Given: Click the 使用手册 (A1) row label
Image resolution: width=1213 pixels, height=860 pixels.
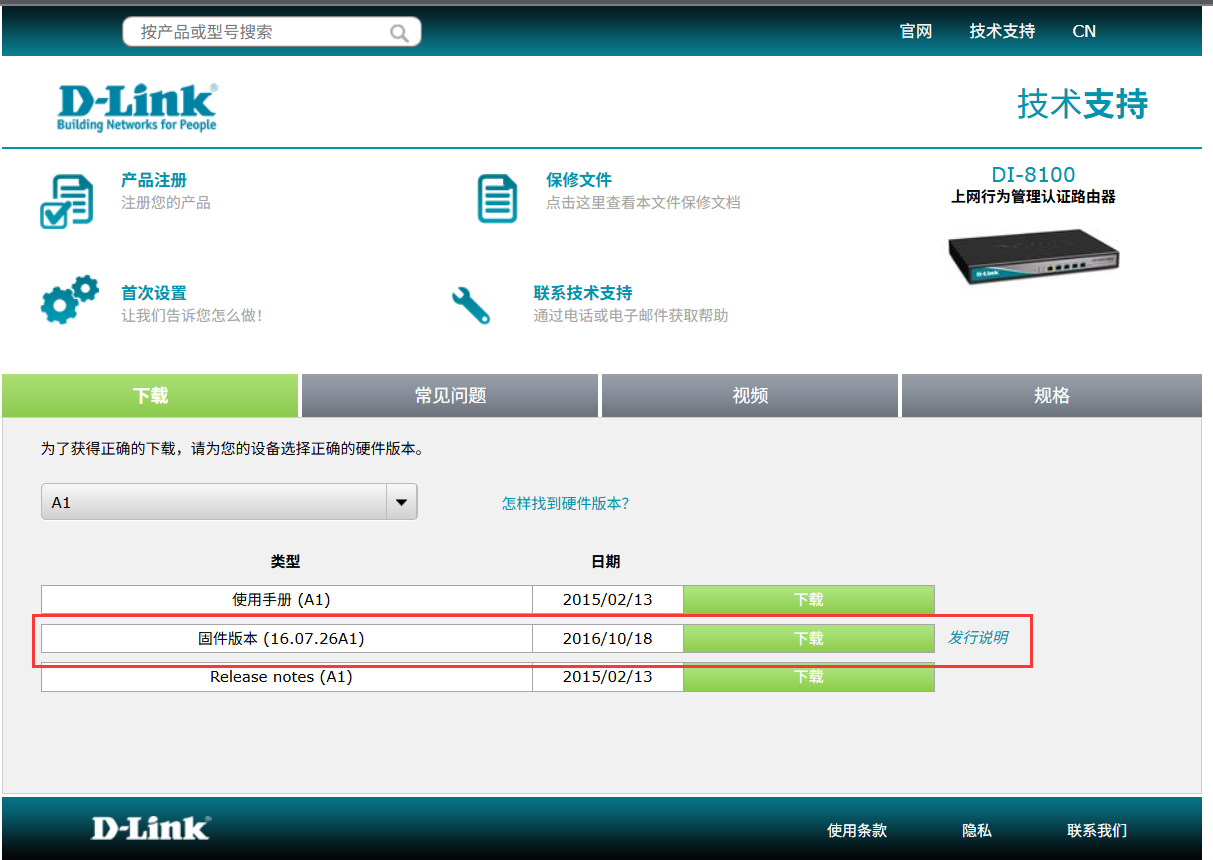Looking at the screenshot, I should [281, 600].
